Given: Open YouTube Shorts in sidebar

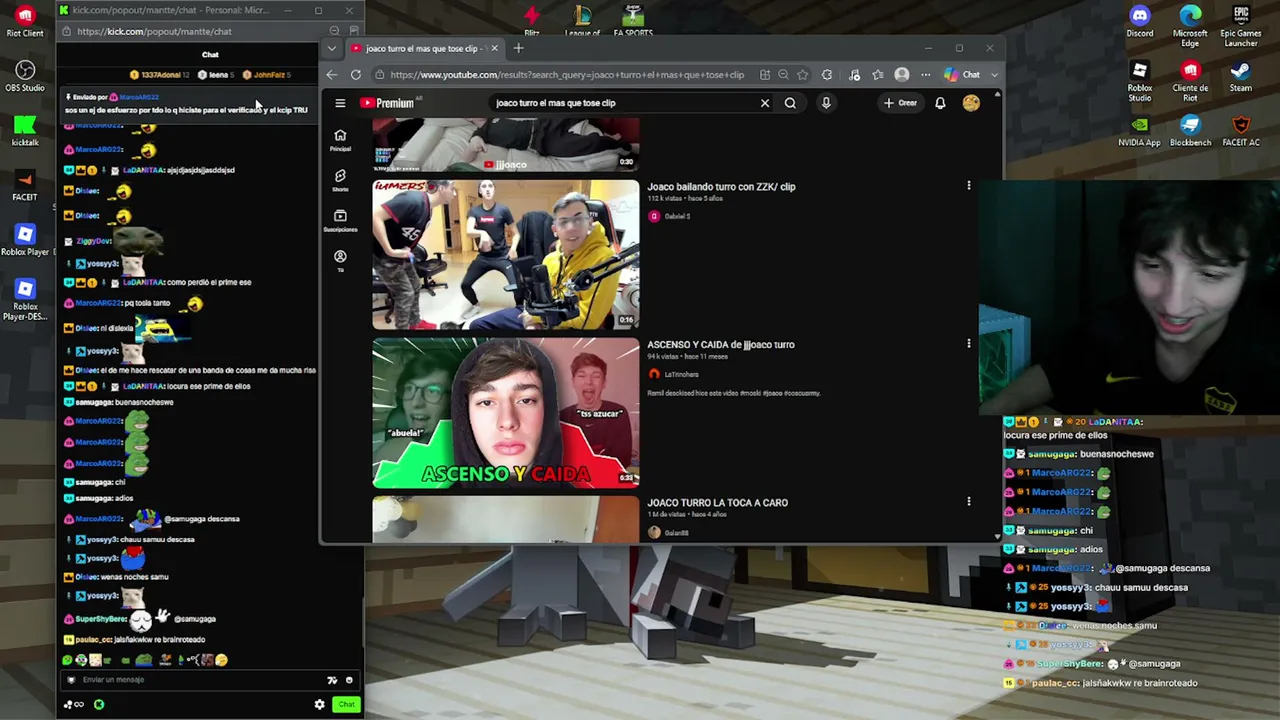Looking at the screenshot, I should 340,180.
